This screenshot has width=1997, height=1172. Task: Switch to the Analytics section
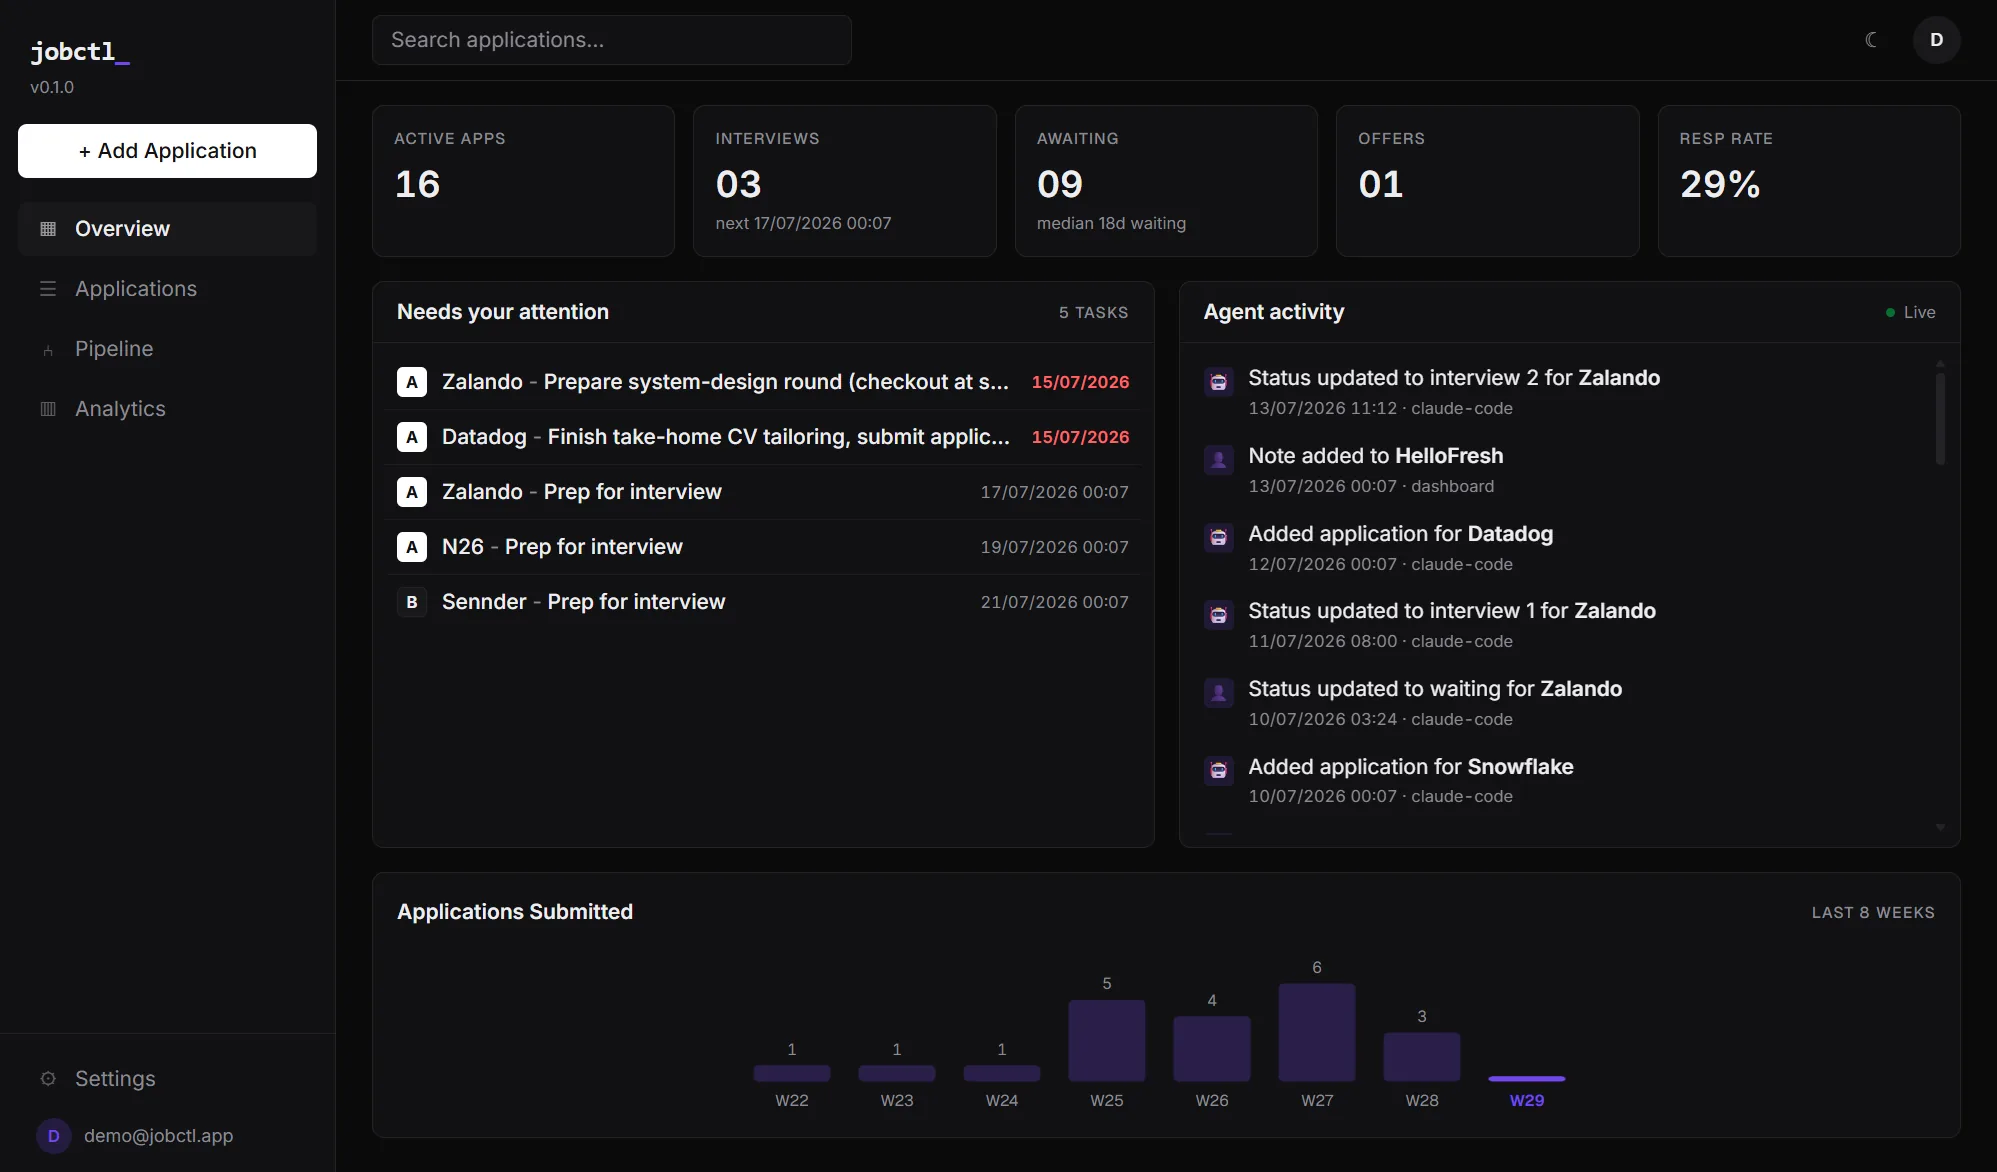coord(167,409)
